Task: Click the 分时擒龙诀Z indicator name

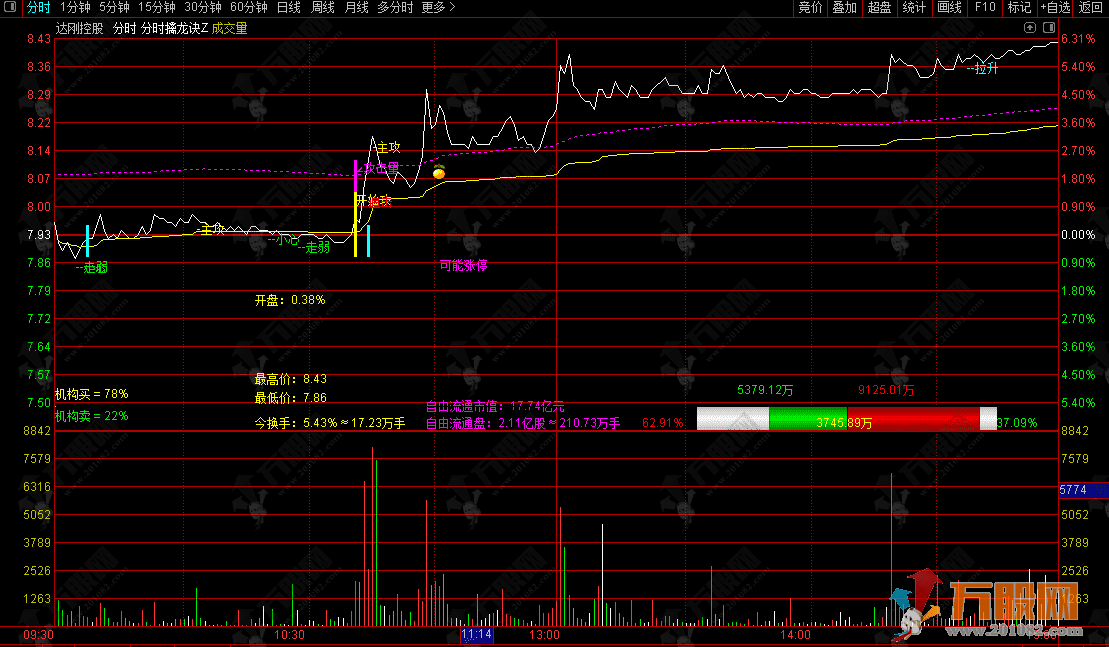Action: pos(174,29)
